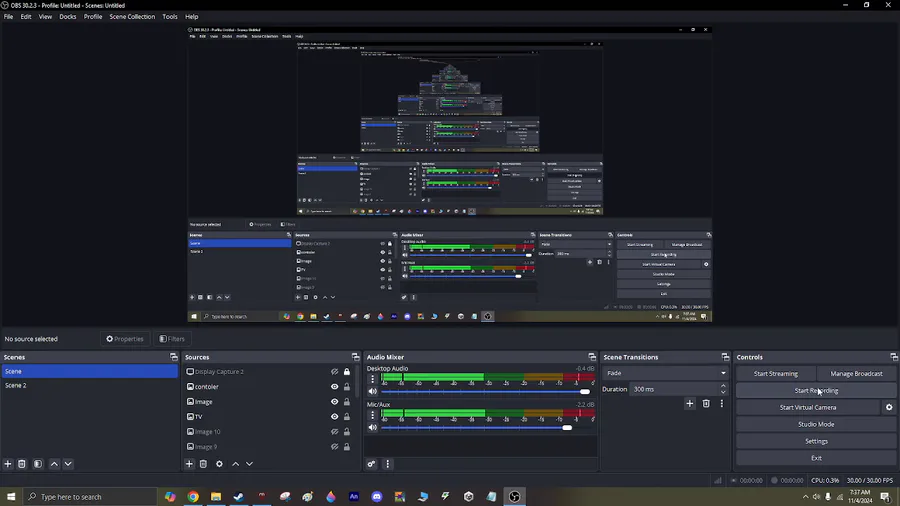Viewport: 900px width, 506px height.
Task: Lock the contoler source
Action: click(x=347, y=387)
